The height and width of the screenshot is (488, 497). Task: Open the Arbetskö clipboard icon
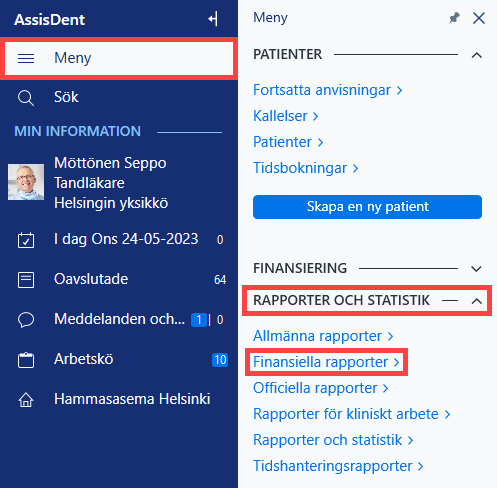pyautogui.click(x=26, y=360)
